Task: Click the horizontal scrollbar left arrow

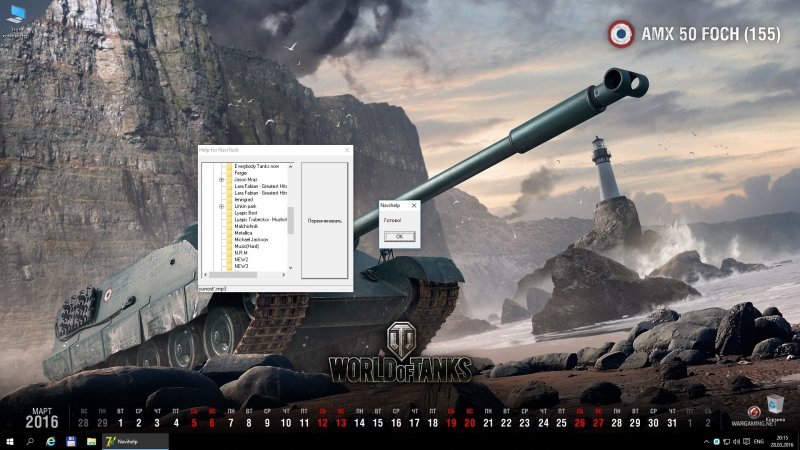Action: click(205, 274)
